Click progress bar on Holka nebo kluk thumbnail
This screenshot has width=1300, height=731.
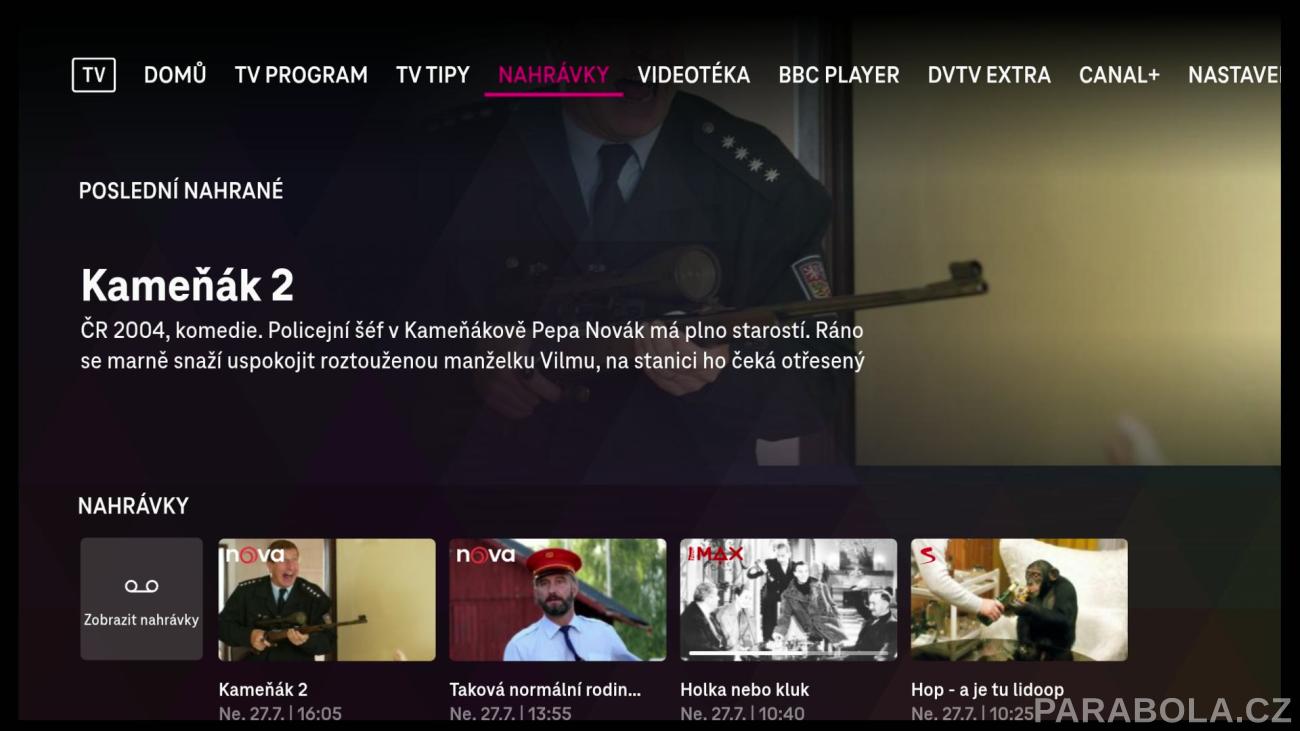tap(788, 652)
